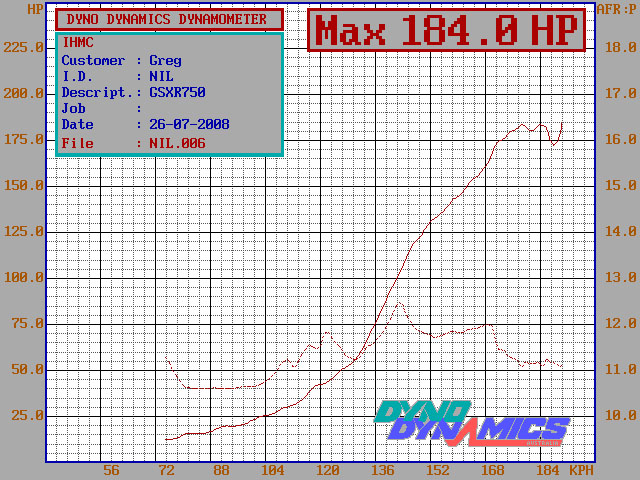This screenshot has height=480, width=640.
Task: Select the file name NIL.006
Action: (x=177, y=143)
